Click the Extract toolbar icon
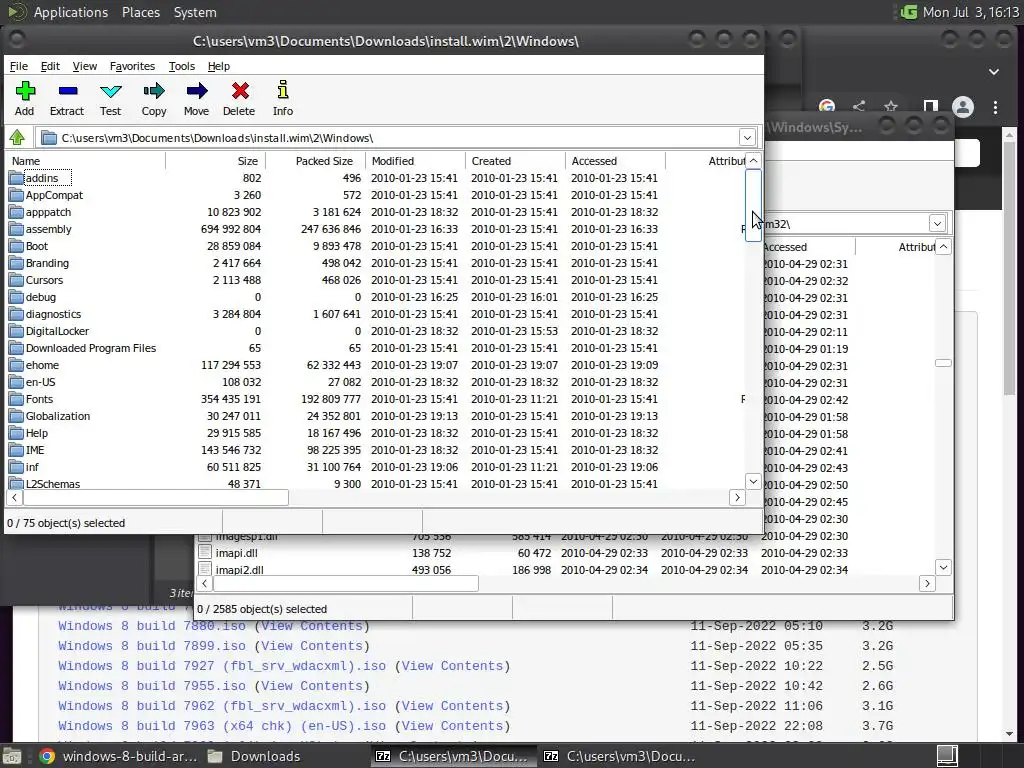The height and width of the screenshot is (768, 1024). pos(67,91)
